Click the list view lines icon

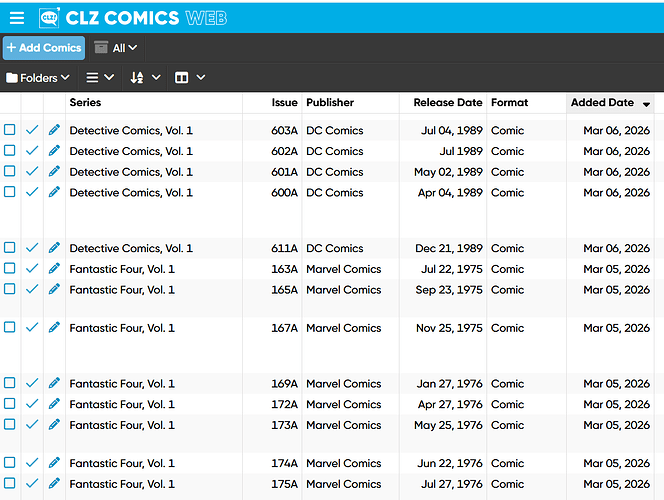[x=92, y=77]
